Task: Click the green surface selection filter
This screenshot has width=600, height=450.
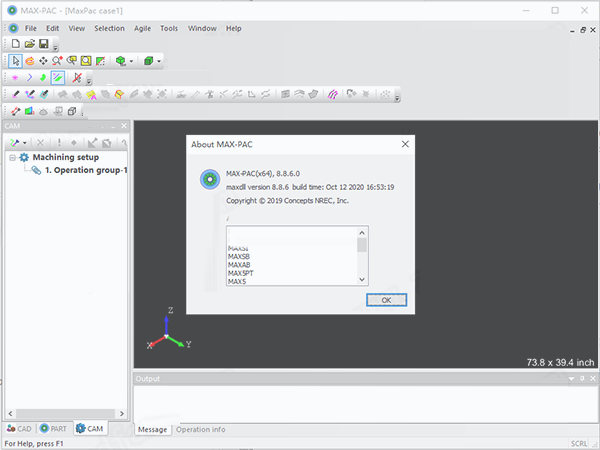Action: 43,78
